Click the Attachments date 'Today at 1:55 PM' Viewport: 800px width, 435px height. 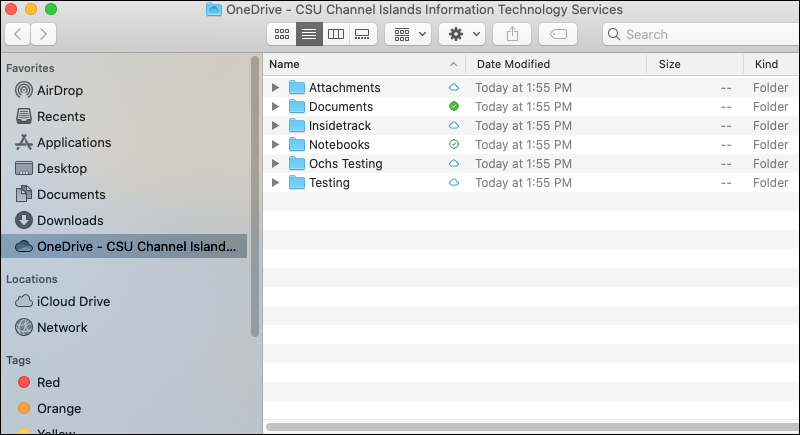(x=523, y=88)
